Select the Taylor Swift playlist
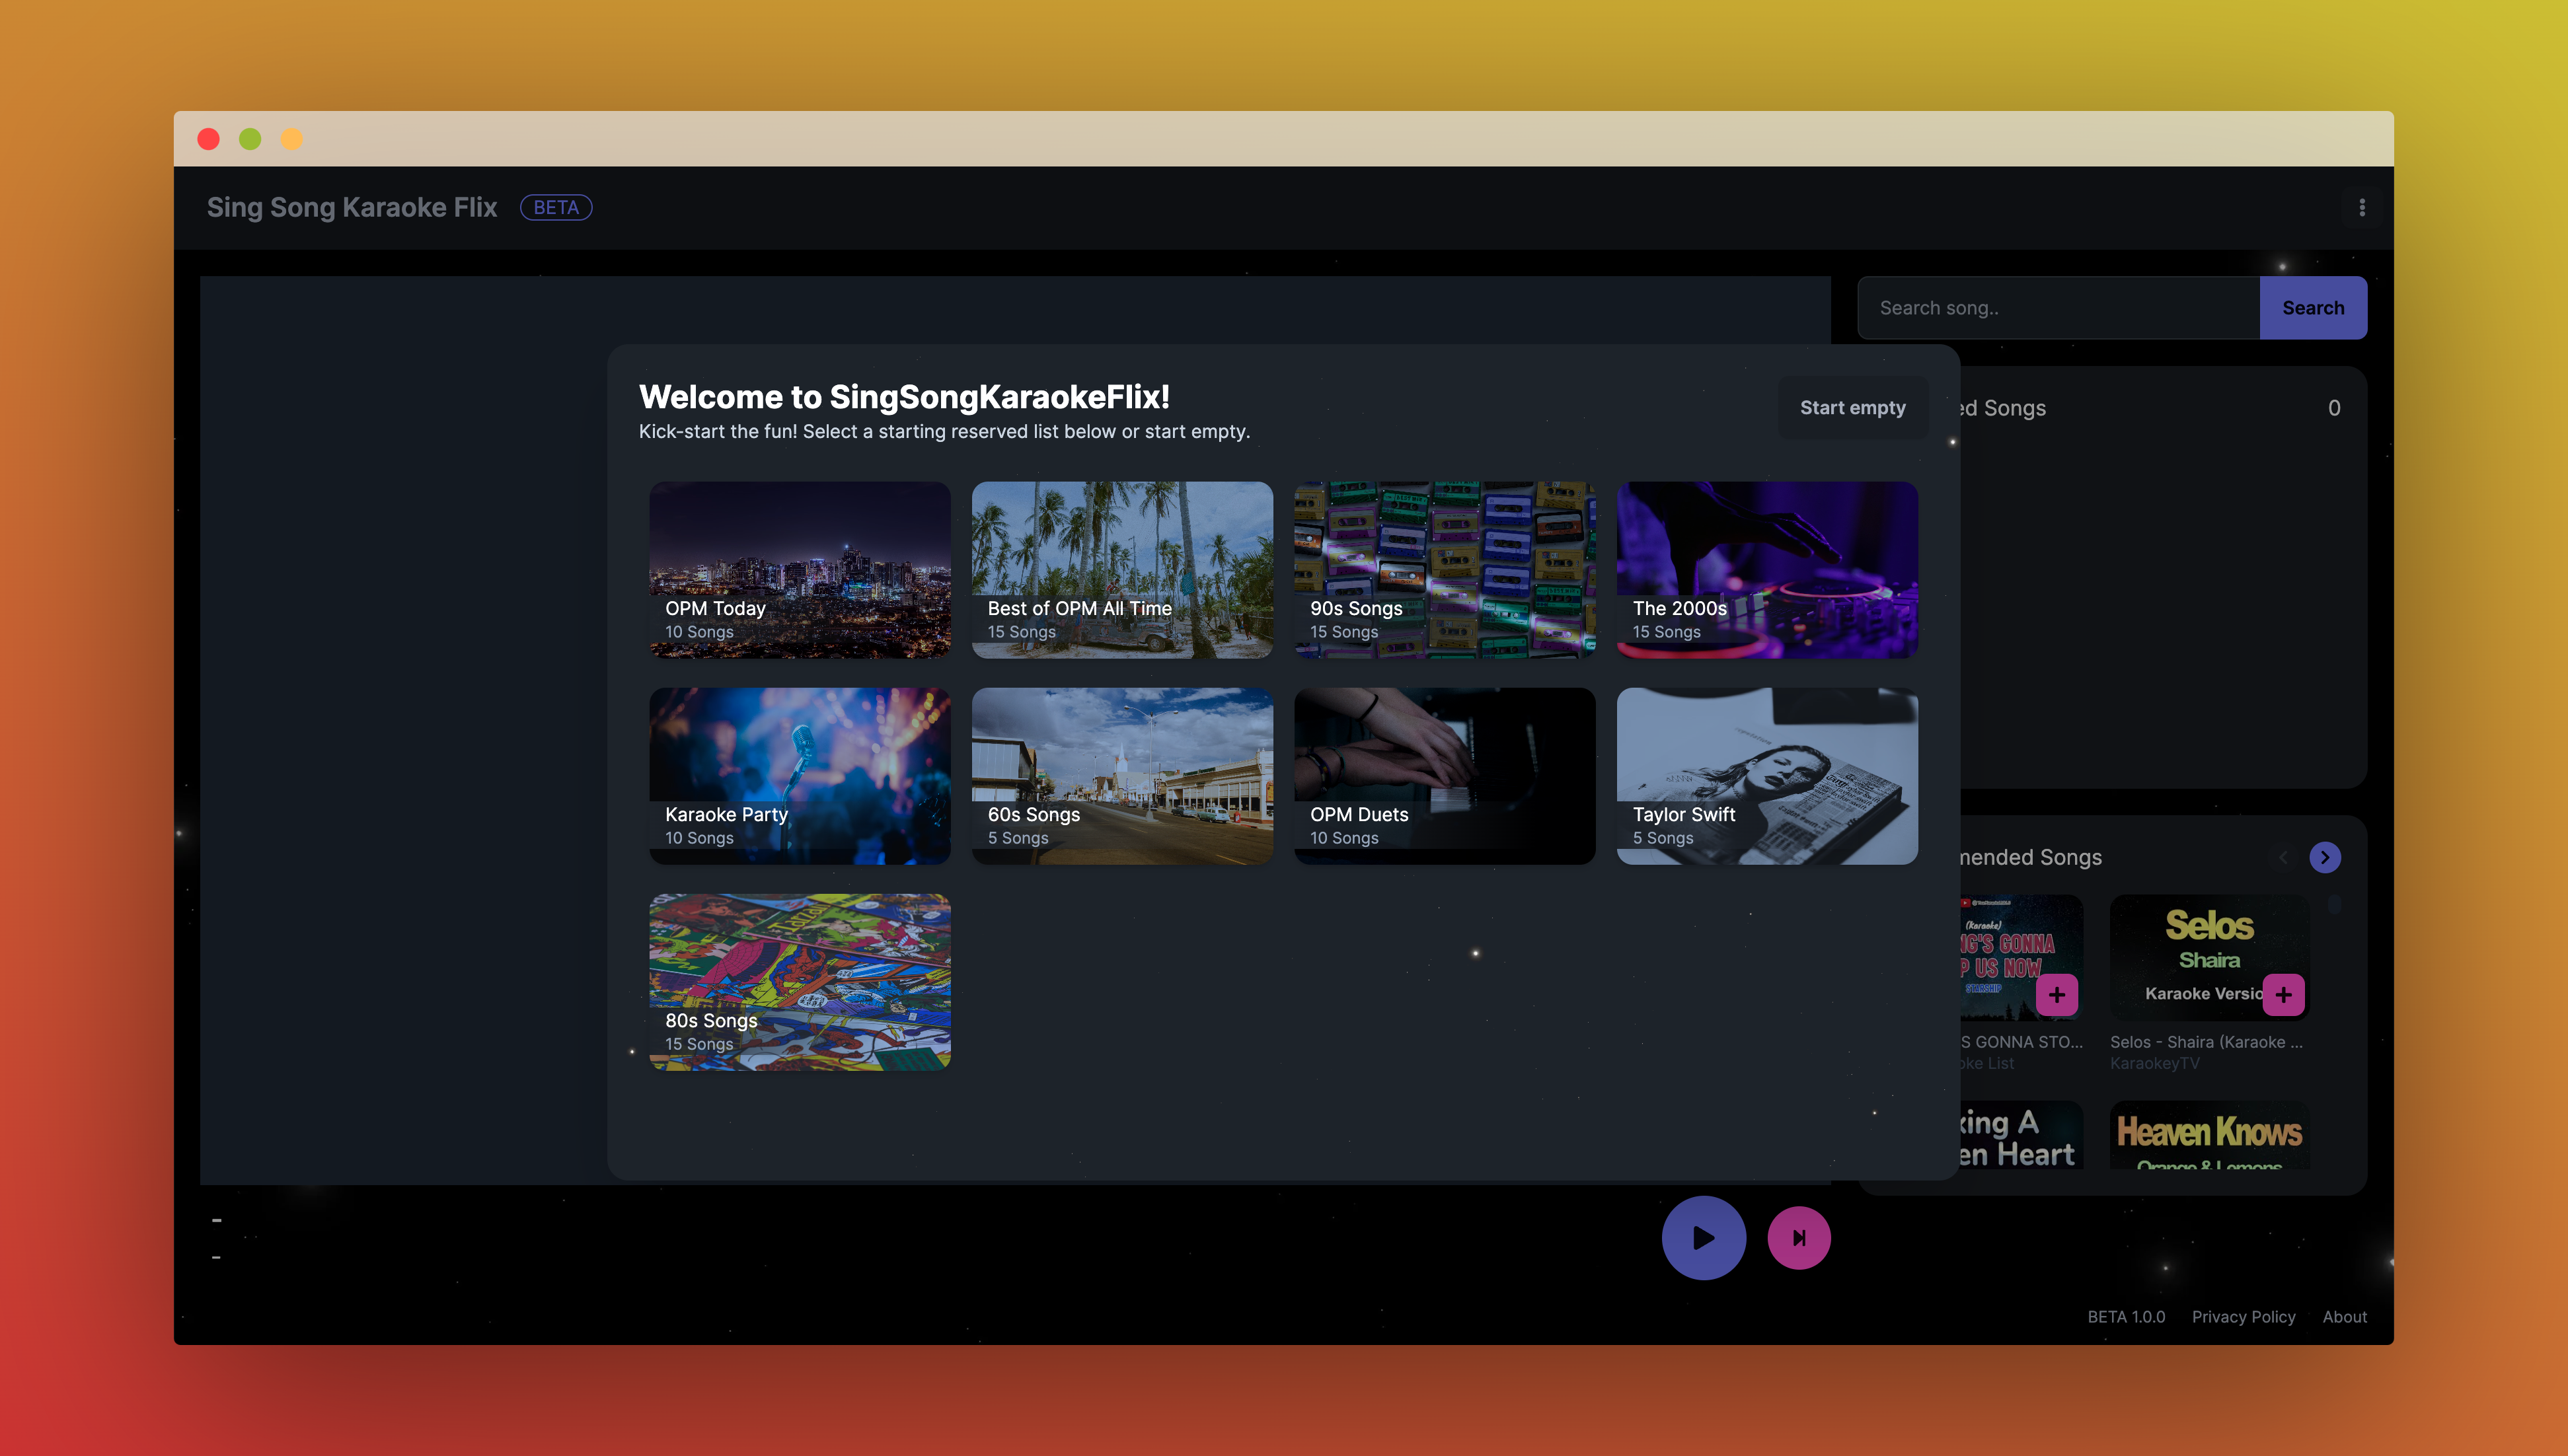This screenshot has height=1456, width=2568. point(1767,776)
